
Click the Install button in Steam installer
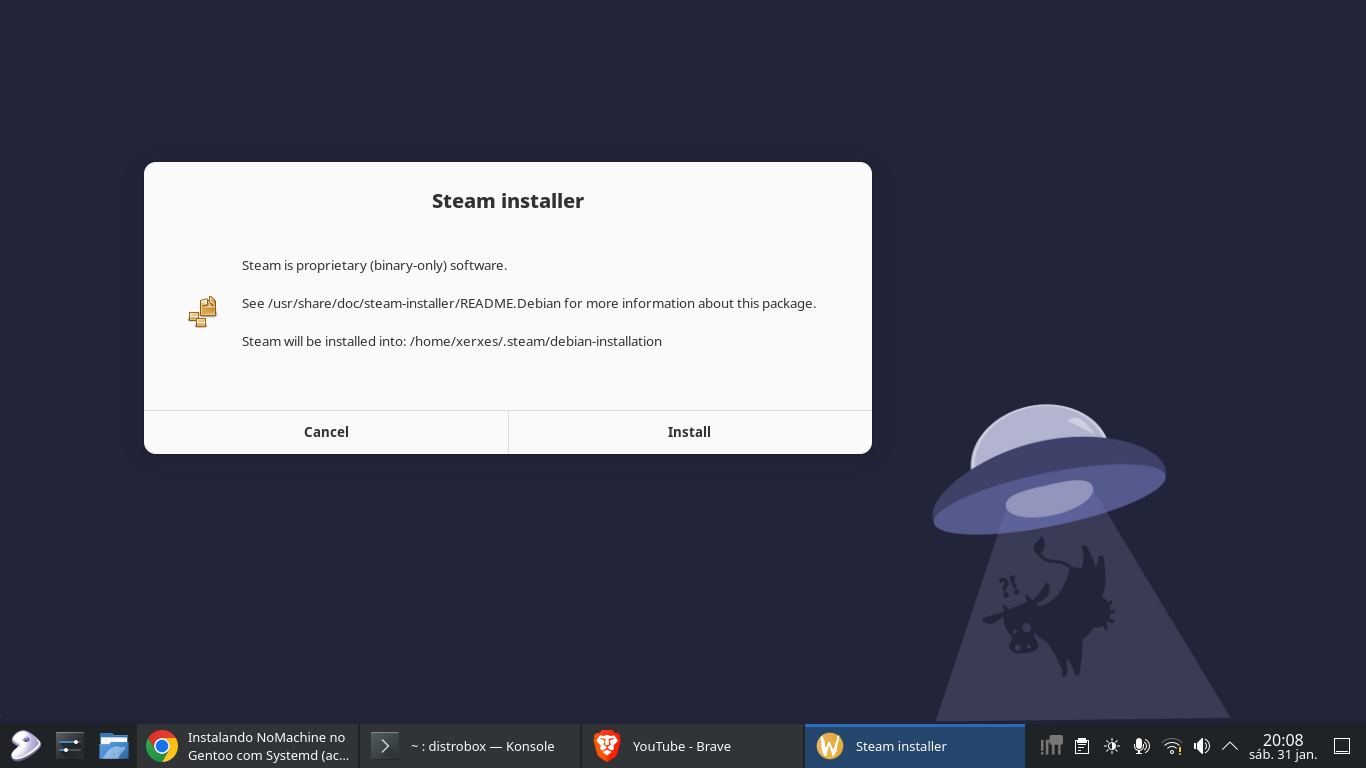[689, 432]
